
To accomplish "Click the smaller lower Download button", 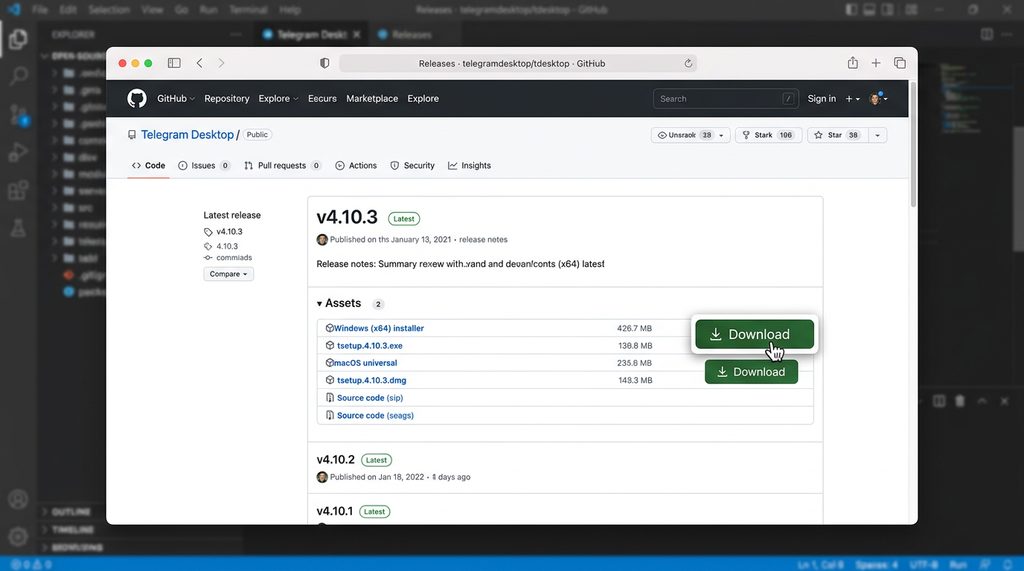I will pos(751,372).
